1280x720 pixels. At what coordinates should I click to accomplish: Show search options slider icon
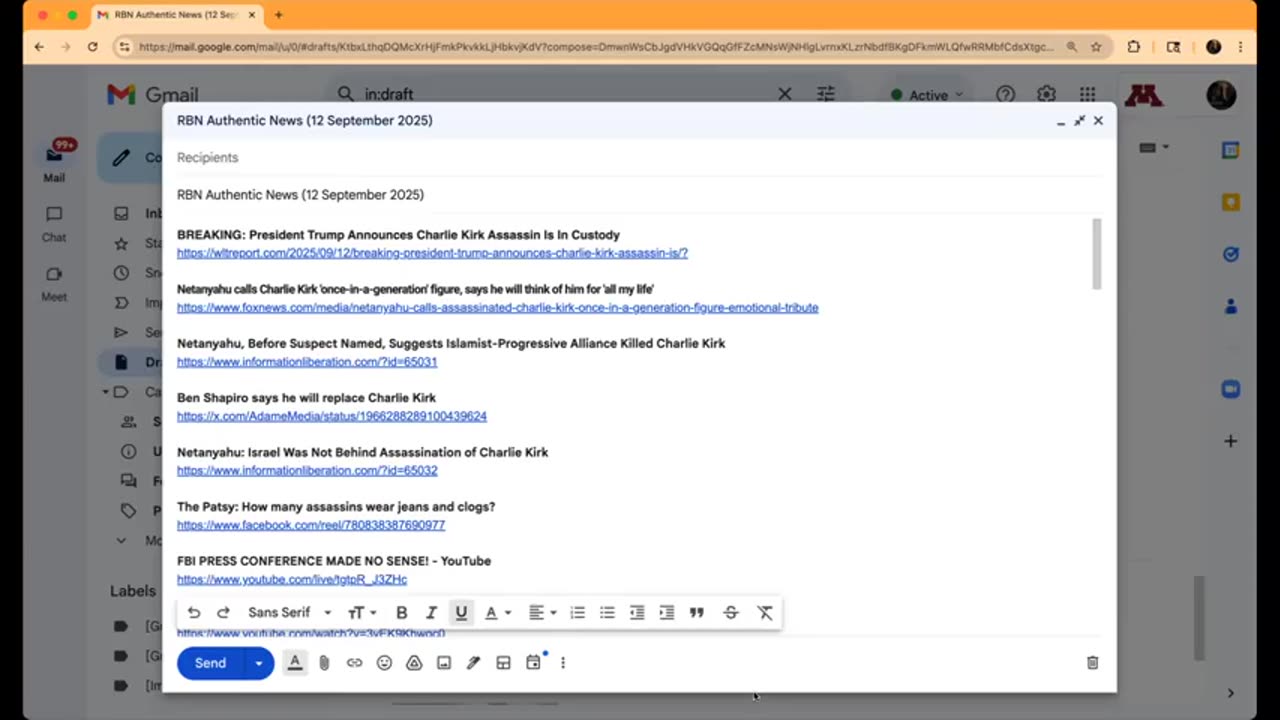click(826, 94)
